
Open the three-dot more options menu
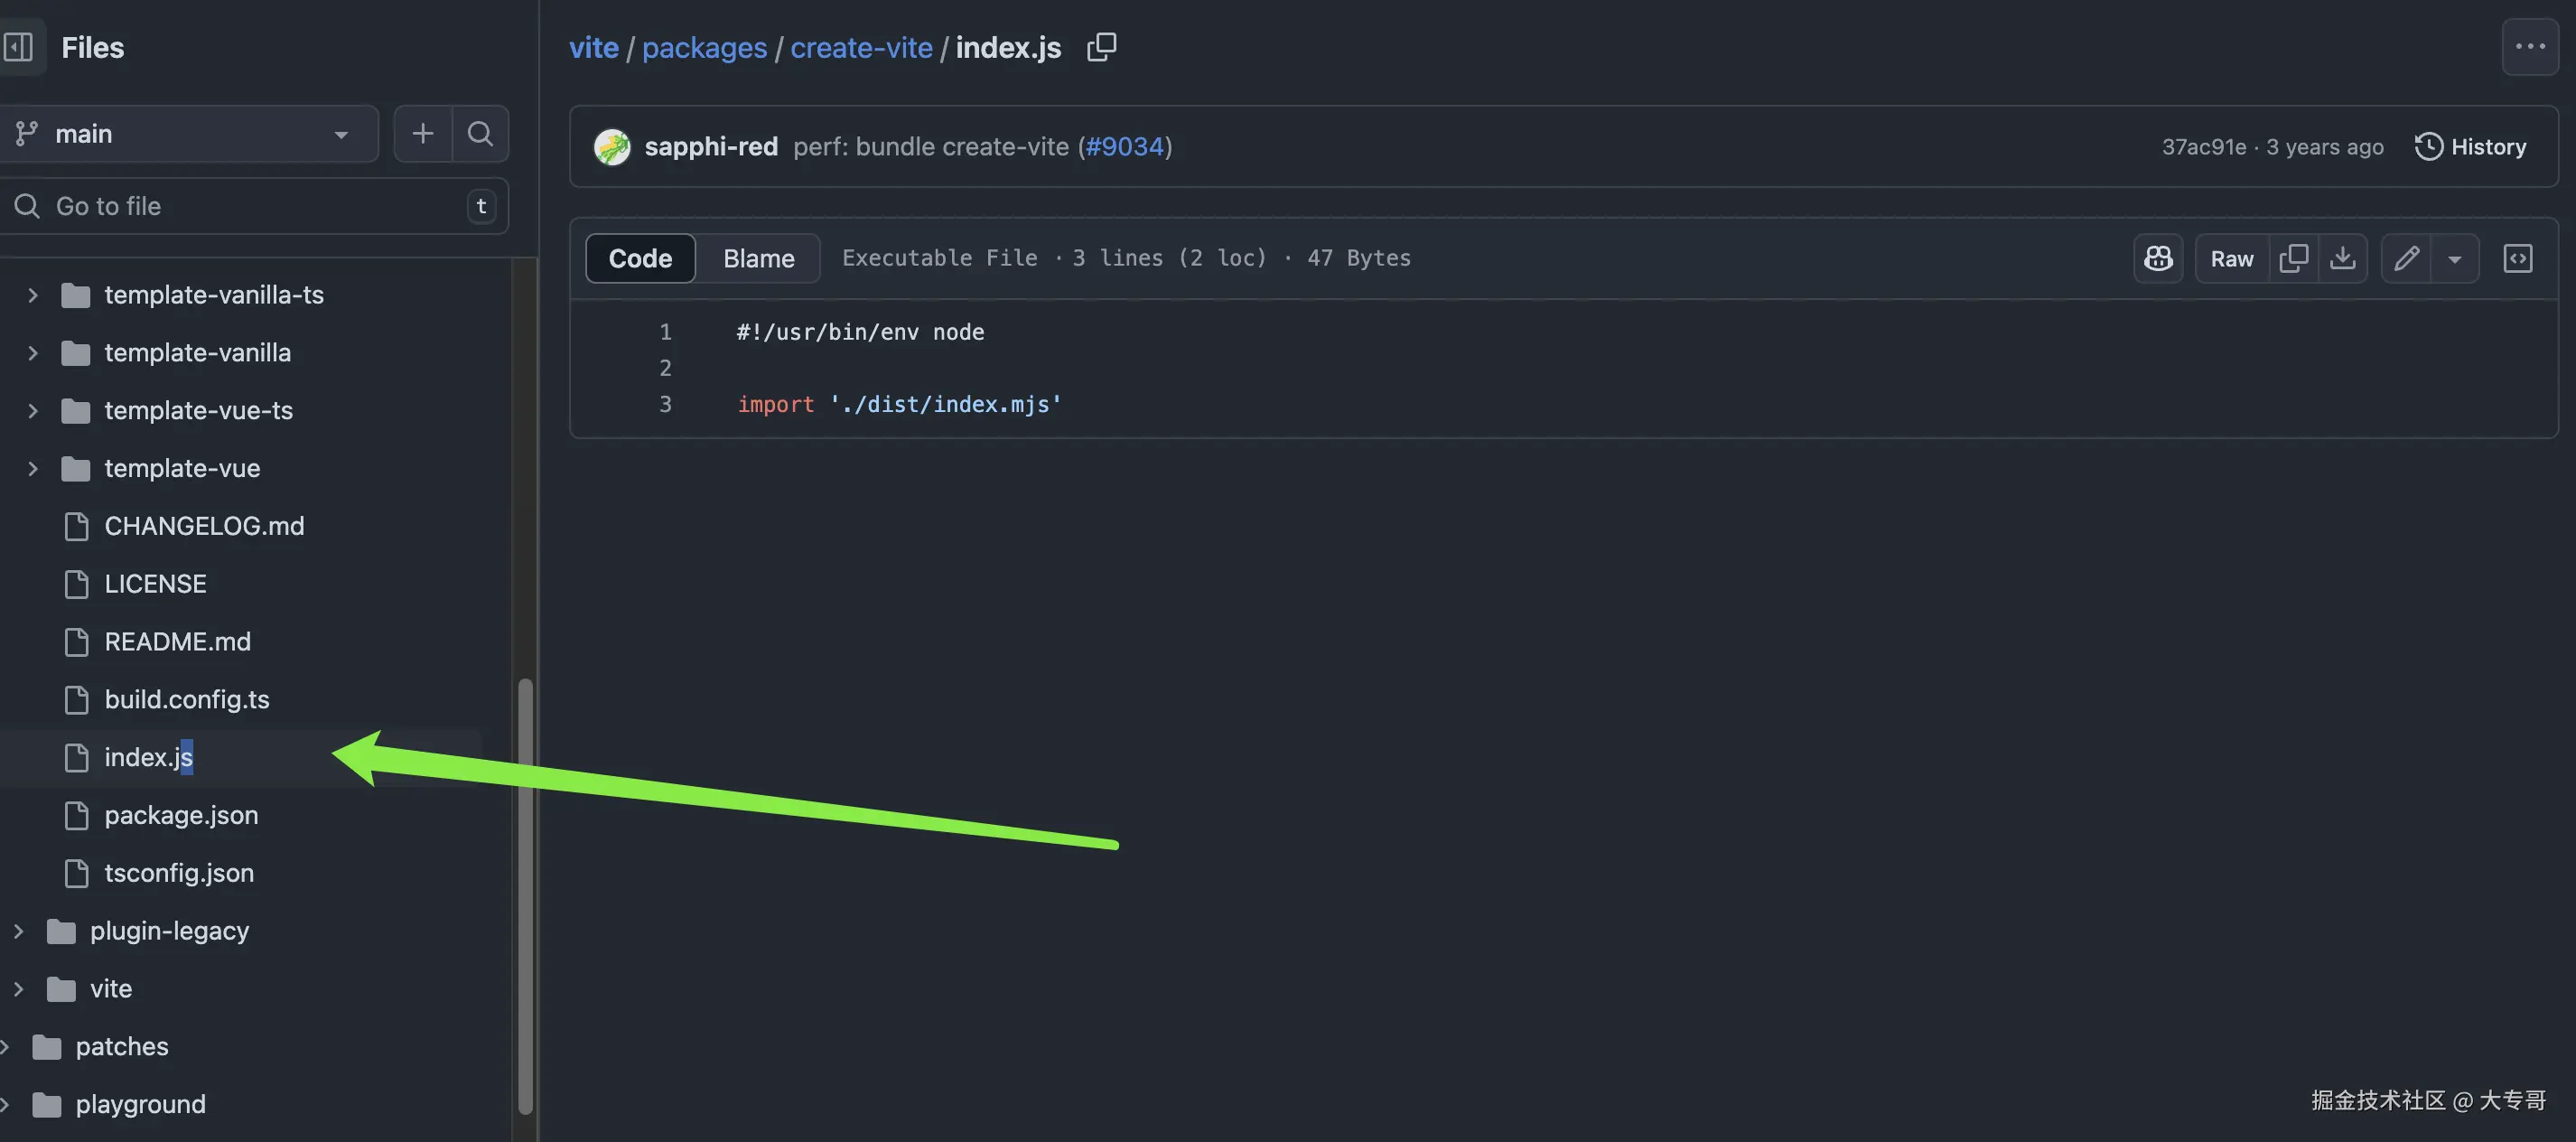2529,47
